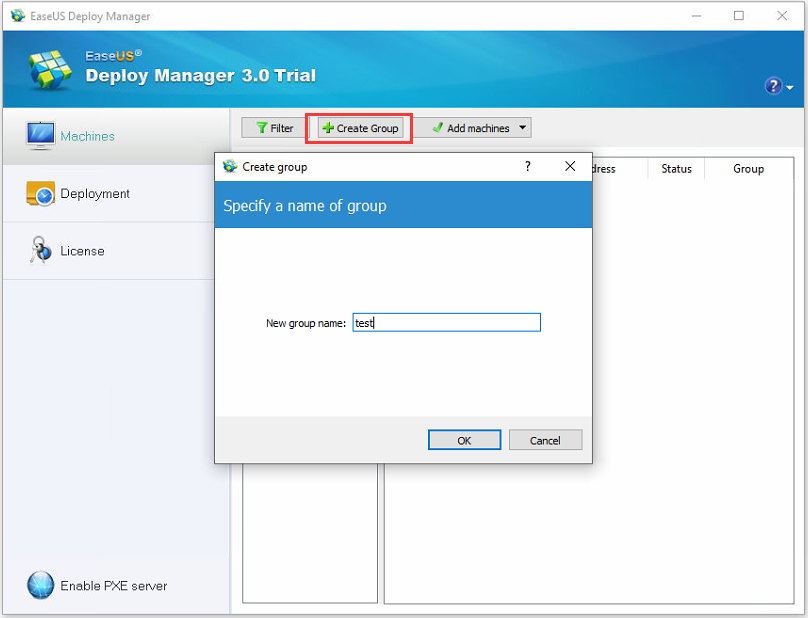Click the Create Group toolbar button

(360, 128)
